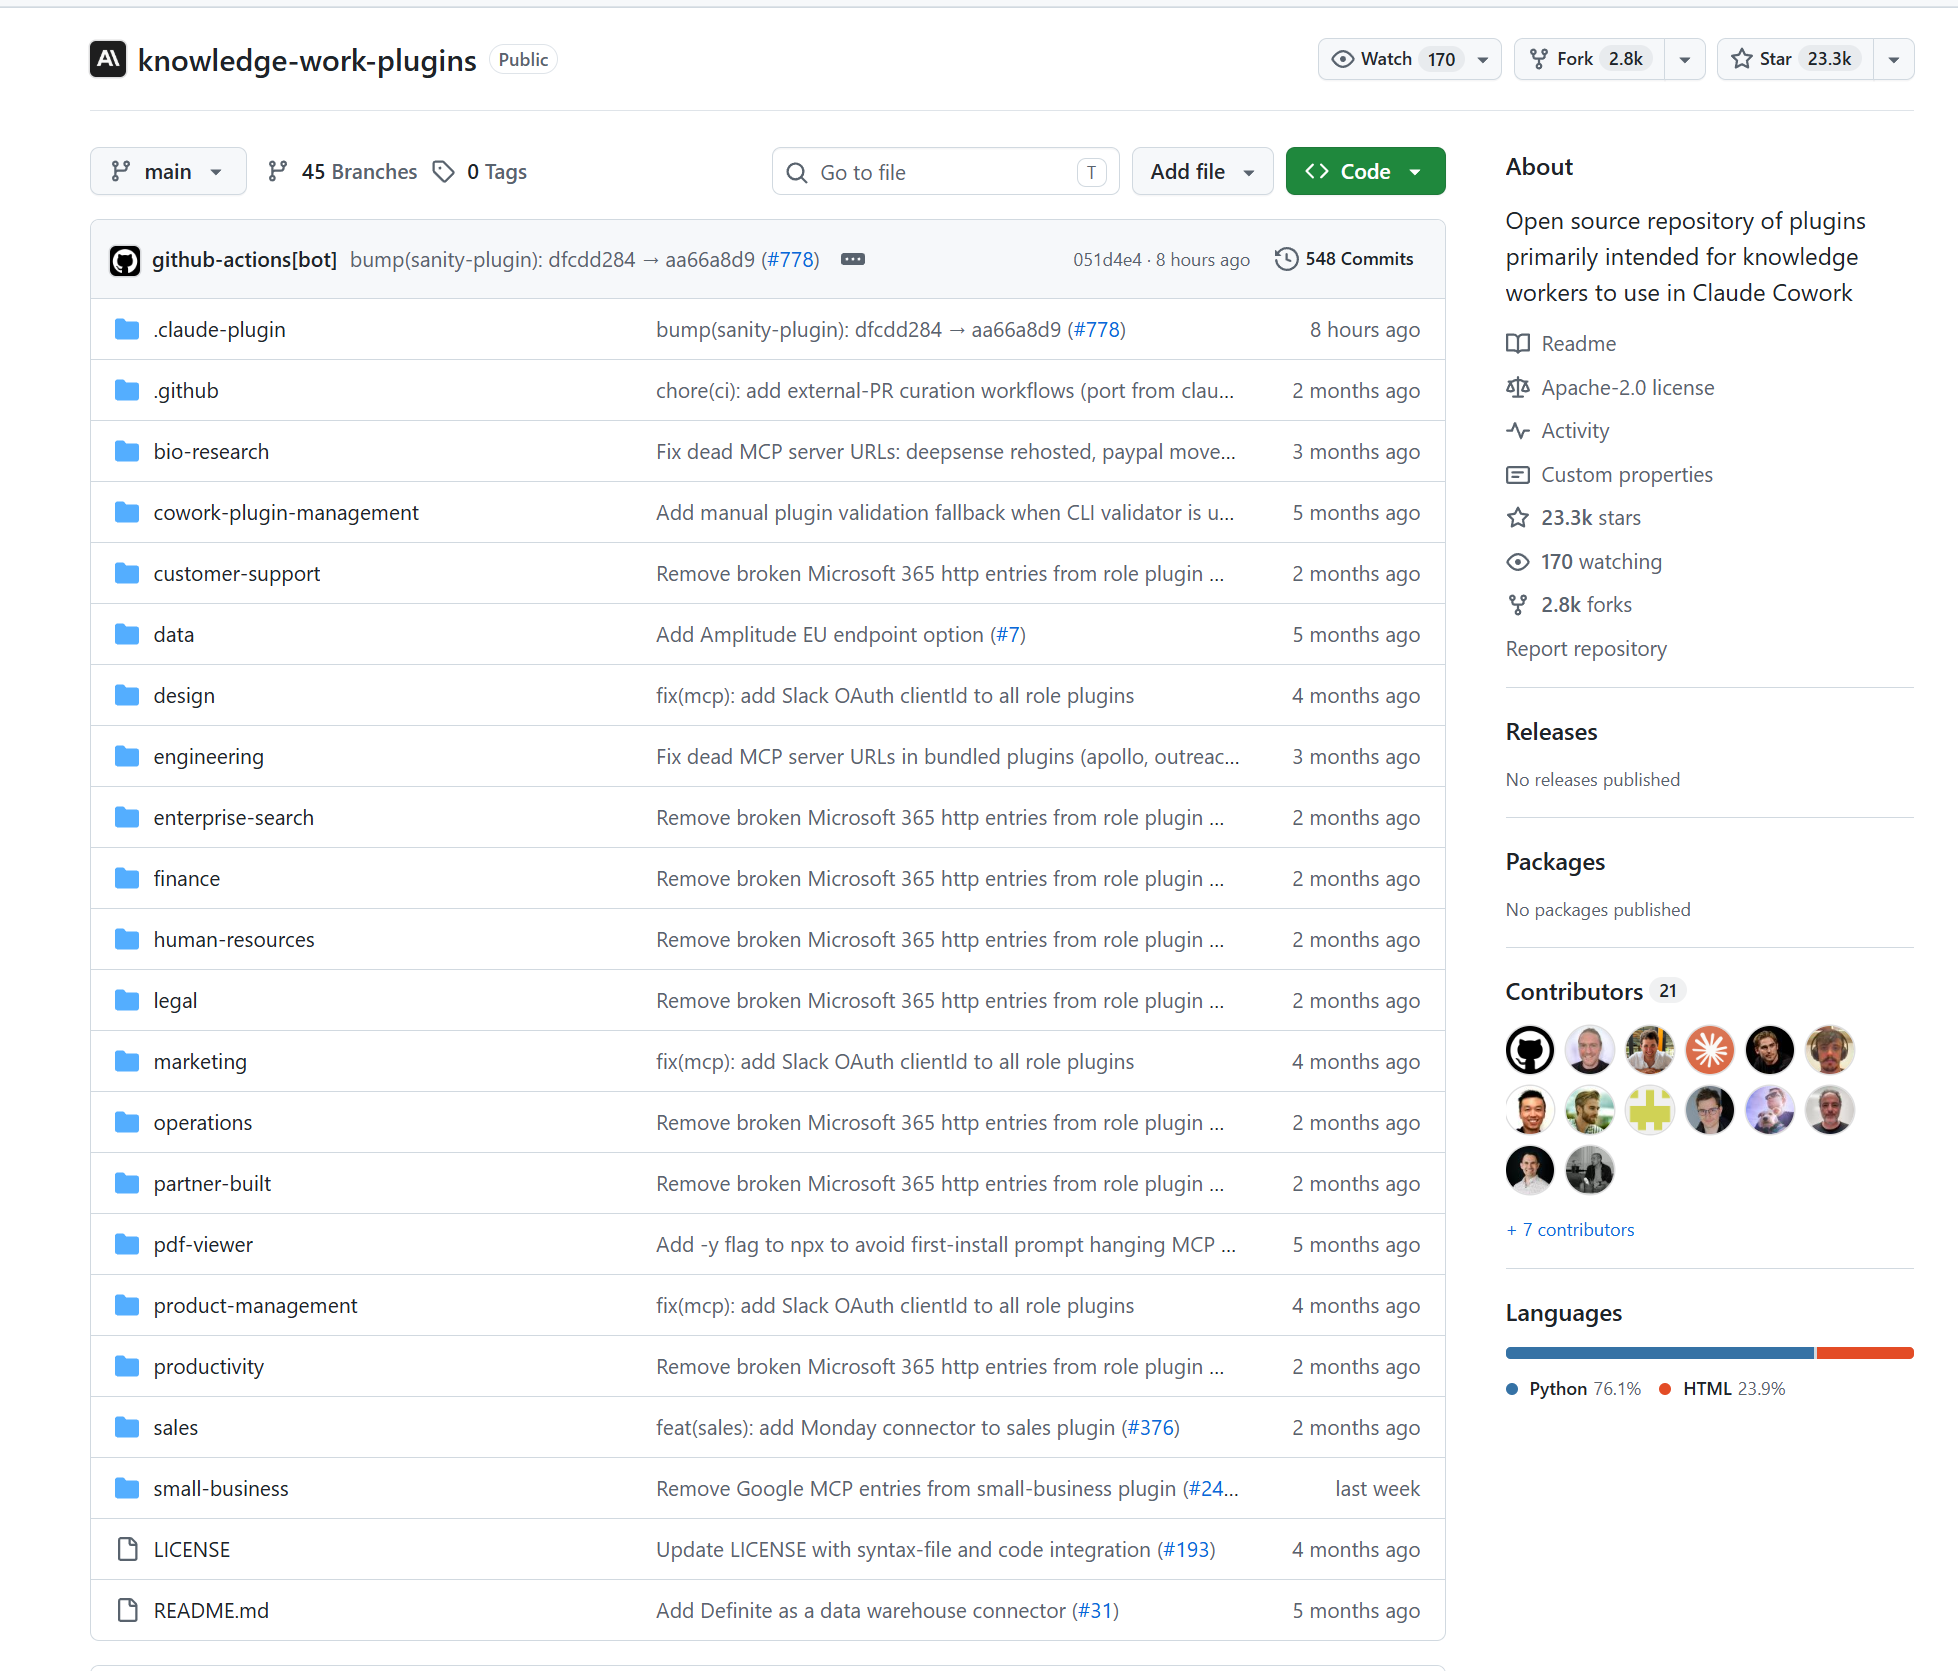This screenshot has width=1958, height=1671.
Task: Click the Readme book icon
Action: click(x=1518, y=344)
